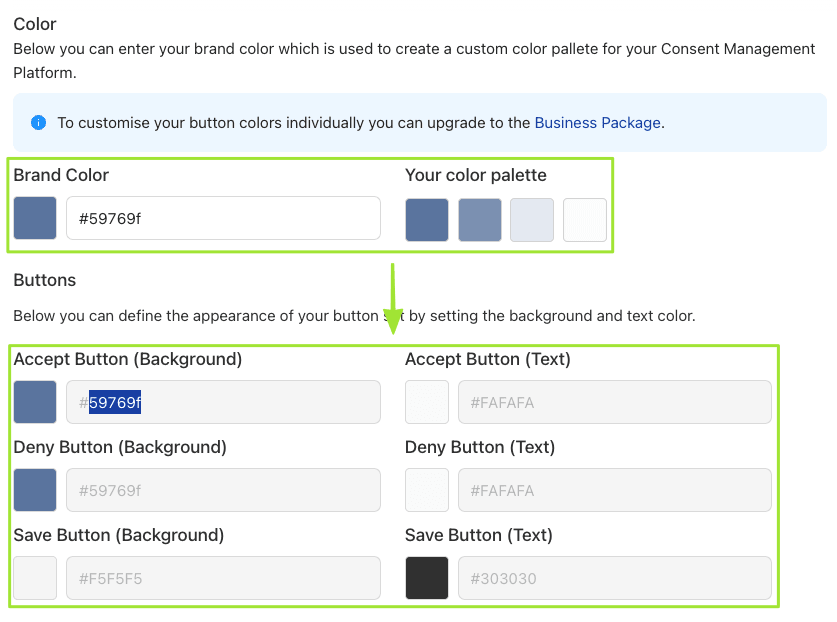This screenshot has width=837, height=622.
Task: Click the Brand Color swatch
Action: pyautogui.click(x=35, y=218)
